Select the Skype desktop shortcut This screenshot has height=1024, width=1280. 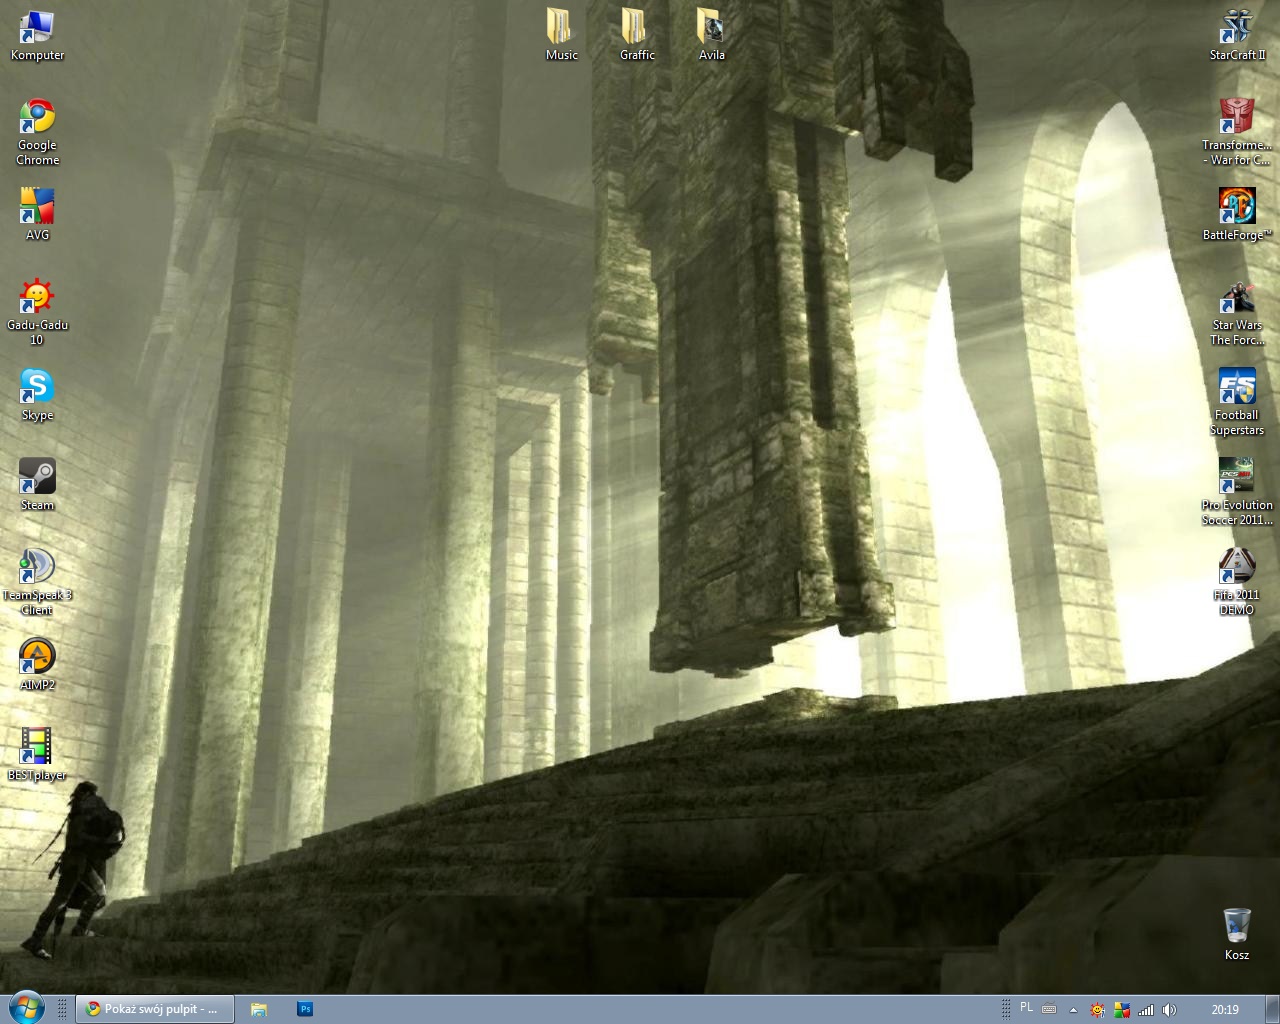(x=37, y=395)
